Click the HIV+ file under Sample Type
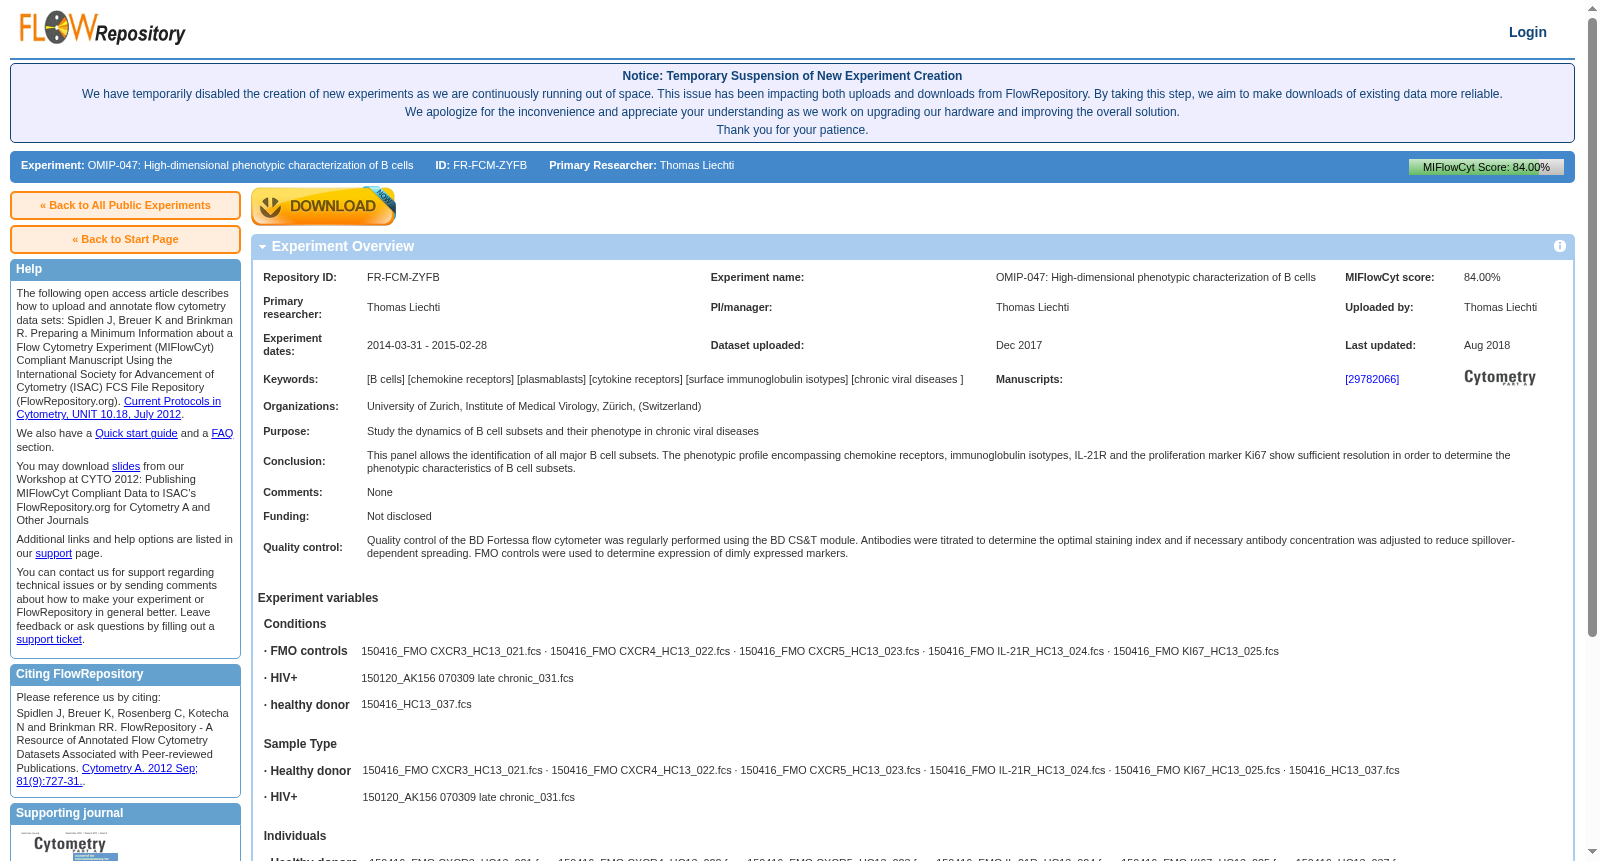The width and height of the screenshot is (1600, 861). pos(468,797)
